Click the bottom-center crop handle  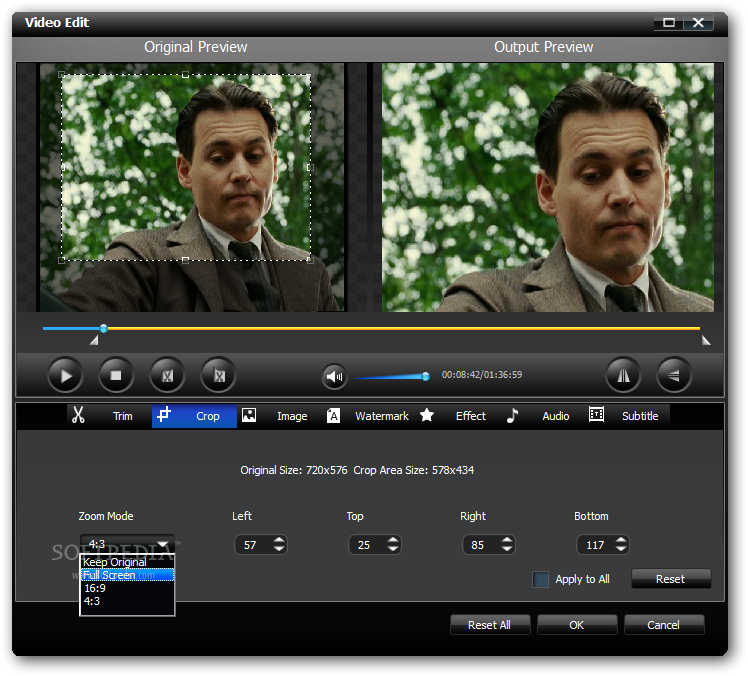(x=186, y=260)
